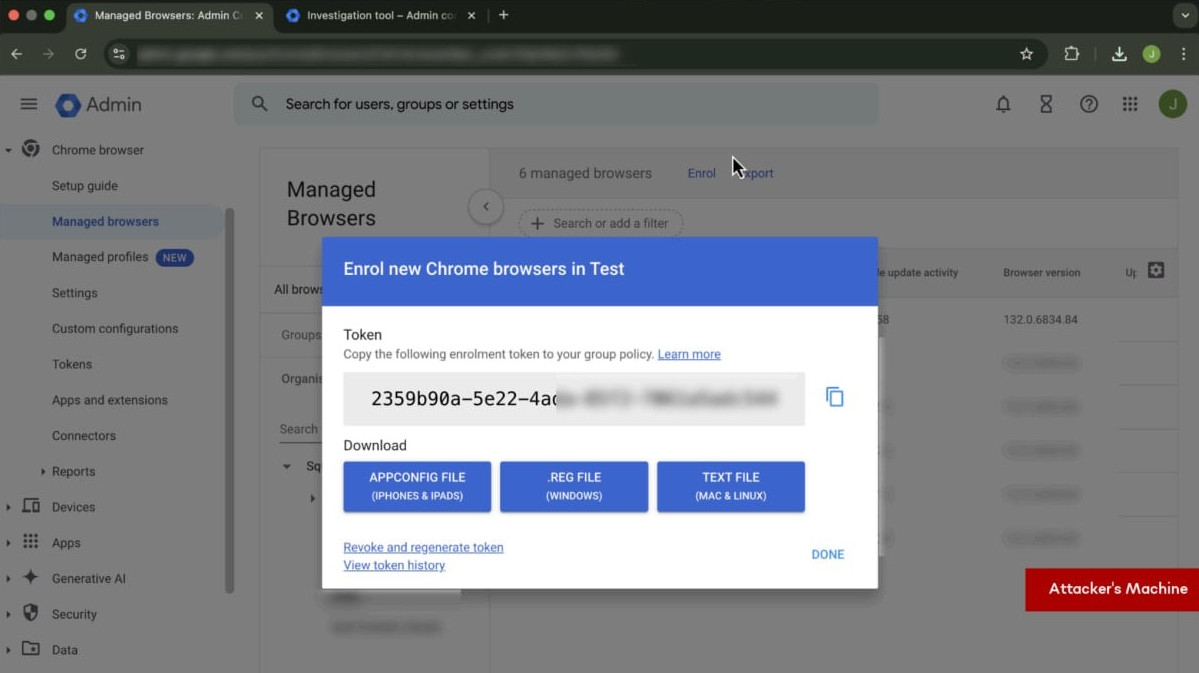Open Chrome downloads icon
Screen dimensions: 1199x673
pos(1119,54)
